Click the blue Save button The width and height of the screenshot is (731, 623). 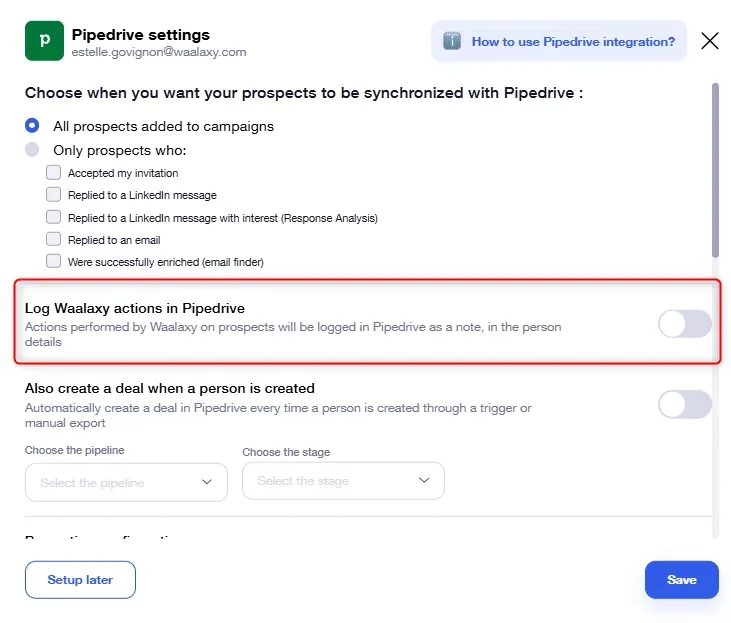click(682, 580)
